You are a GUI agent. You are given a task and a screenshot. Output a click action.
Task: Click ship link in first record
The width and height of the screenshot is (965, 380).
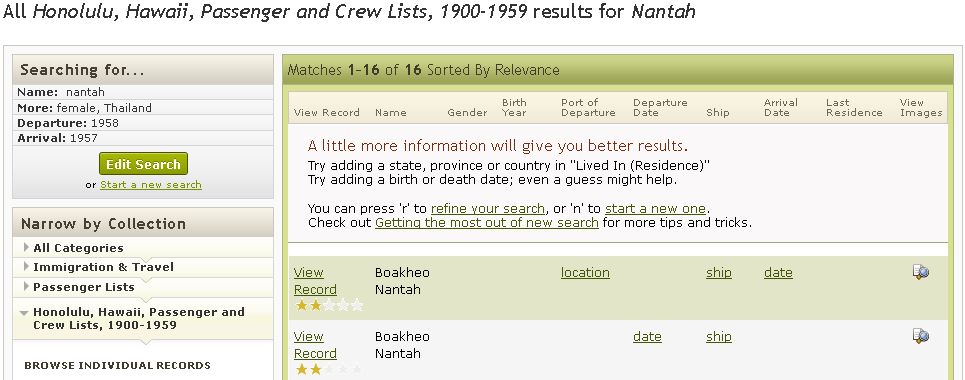pyautogui.click(x=719, y=273)
